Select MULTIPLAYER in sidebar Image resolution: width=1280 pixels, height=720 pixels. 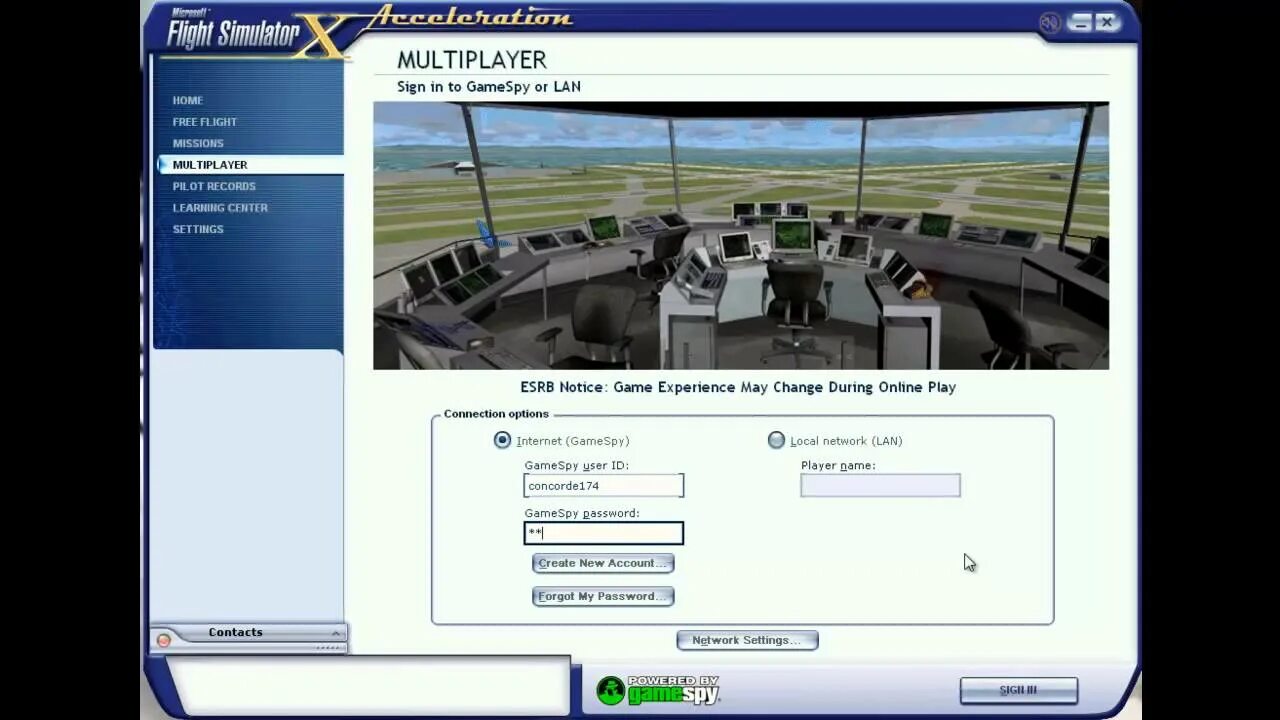(250, 165)
